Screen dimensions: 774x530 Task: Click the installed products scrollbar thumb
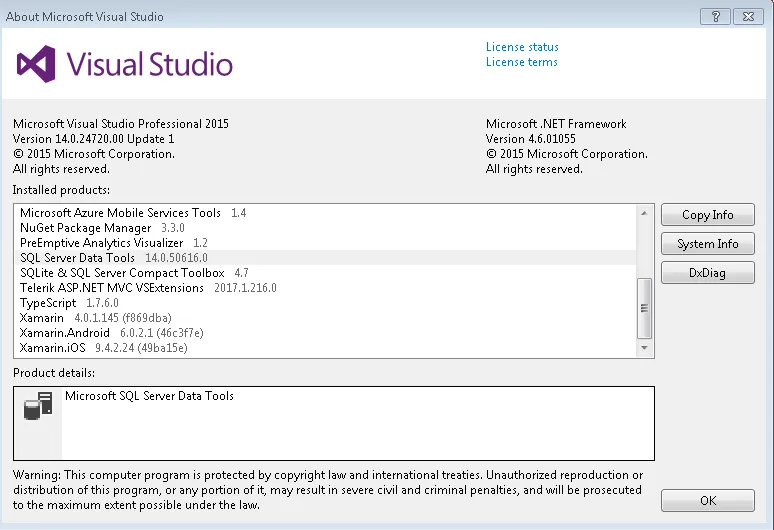(644, 308)
